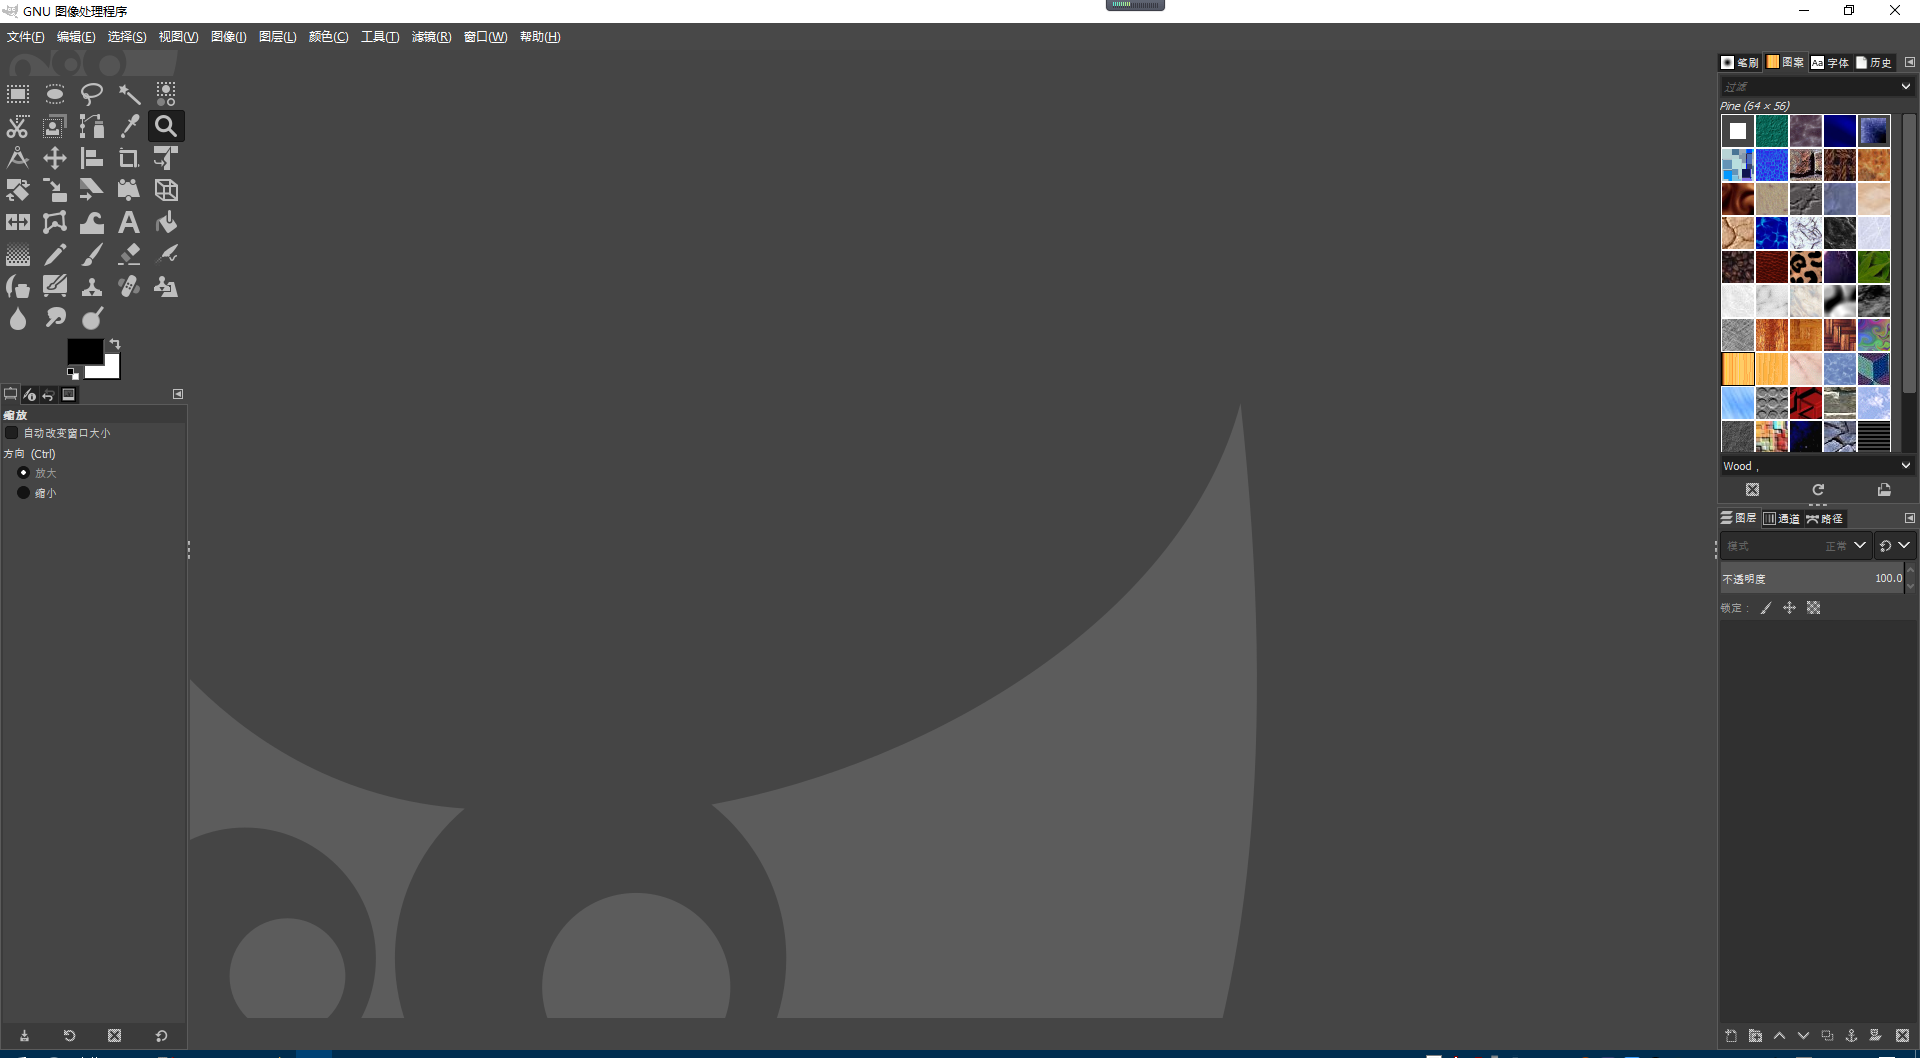Select the Smudge tool
Viewport: 1920px width, 1058px height.
[x=55, y=319]
